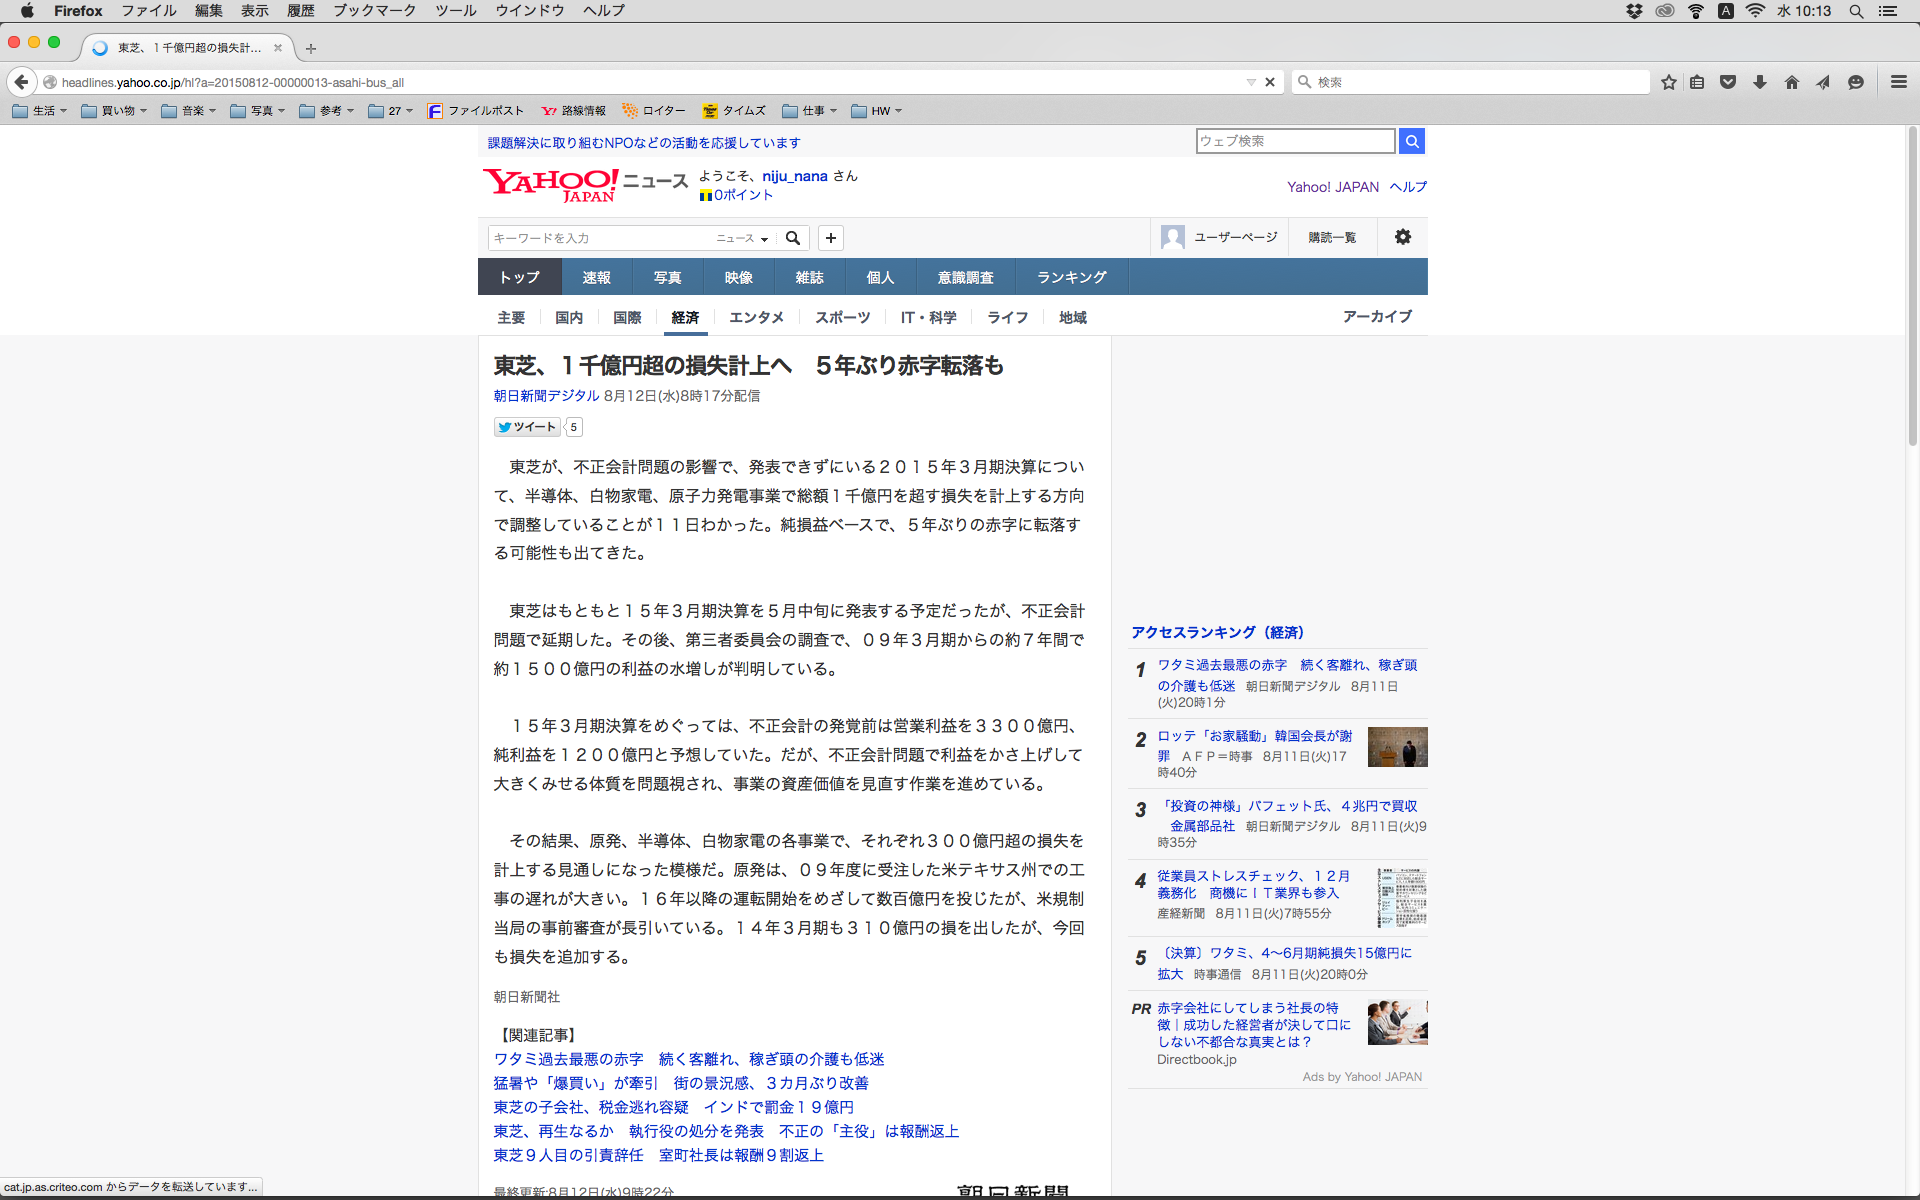The image size is (1920, 1200).
Task: Switch to the ランキング tab
Action: click(1071, 277)
